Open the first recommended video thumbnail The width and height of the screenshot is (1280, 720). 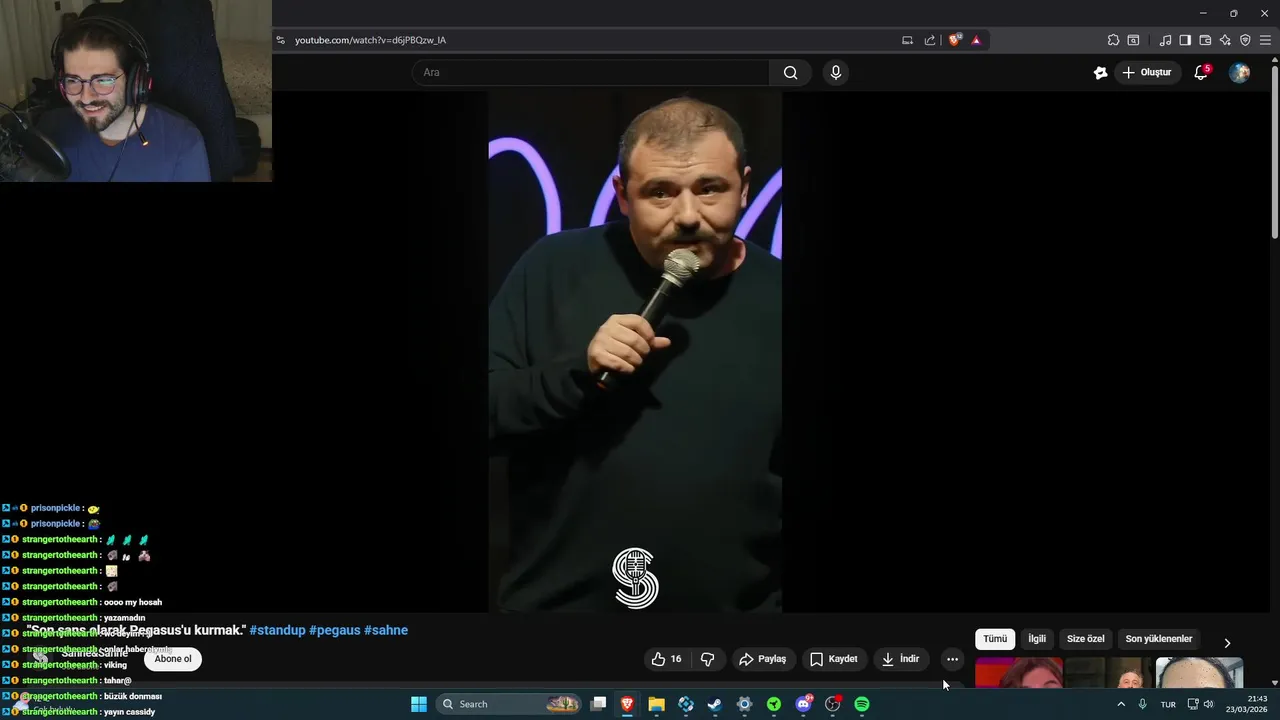pyautogui.click(x=1019, y=673)
